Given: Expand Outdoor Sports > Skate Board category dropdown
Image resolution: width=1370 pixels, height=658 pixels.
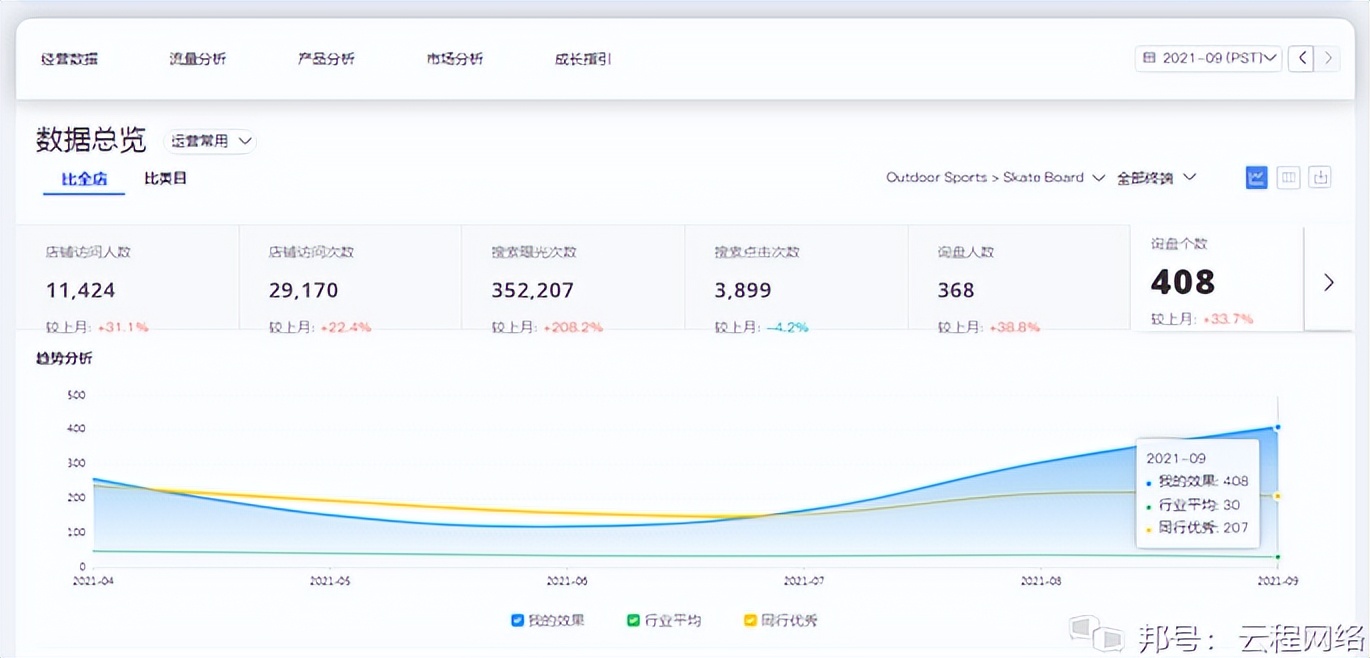Looking at the screenshot, I should (x=994, y=178).
